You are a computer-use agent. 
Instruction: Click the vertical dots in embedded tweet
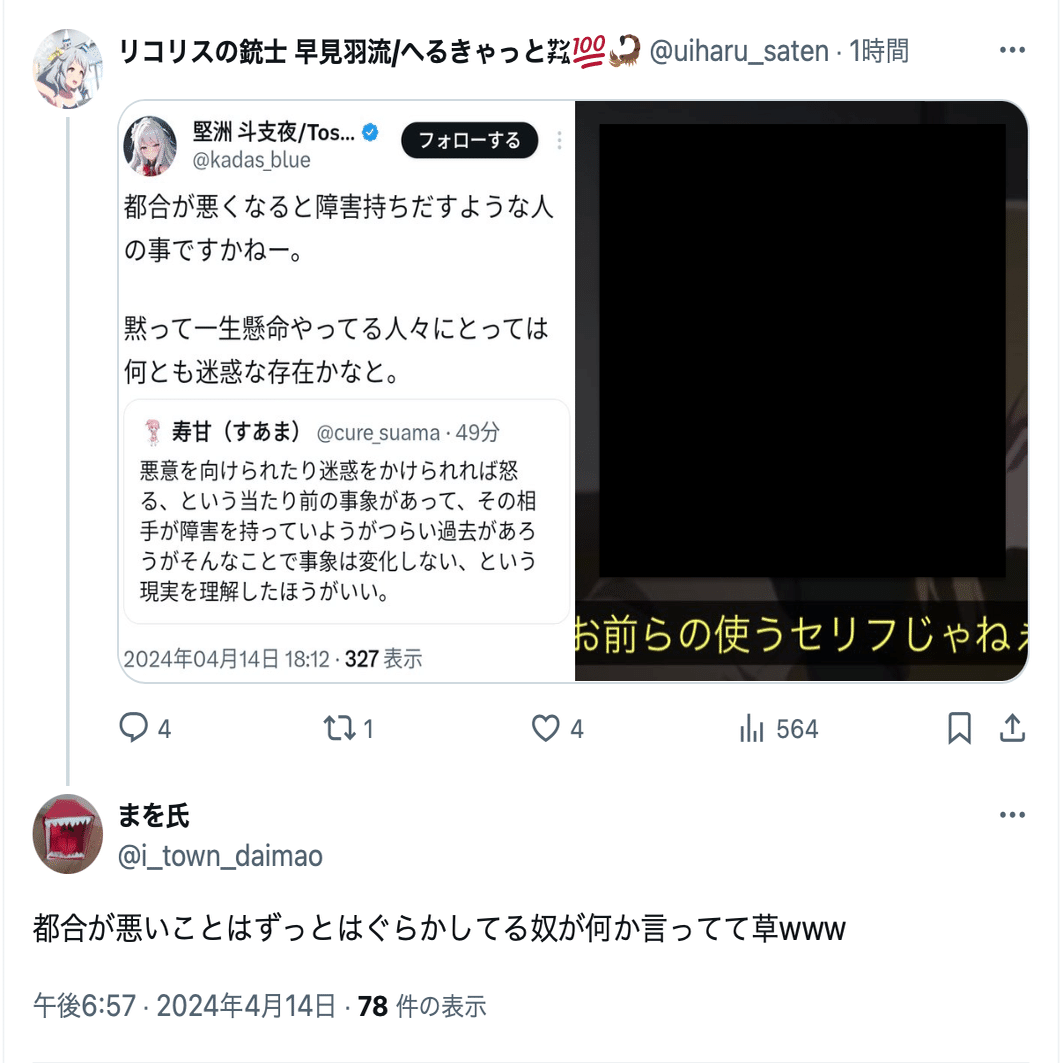pos(559,140)
